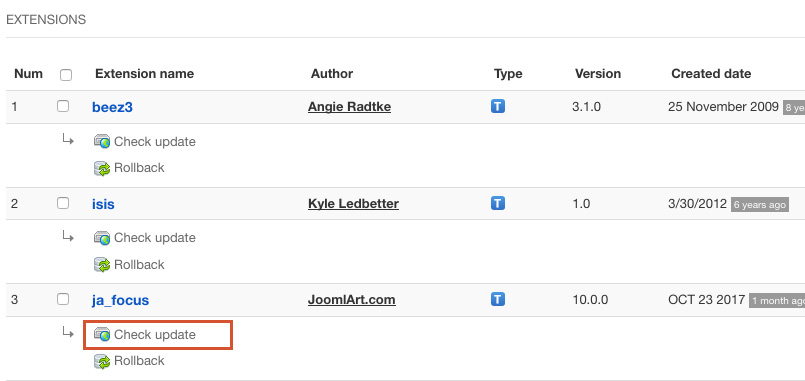Screen dimensions: 805x381
Task: Select the isis extension checkbox
Action: click(63, 203)
